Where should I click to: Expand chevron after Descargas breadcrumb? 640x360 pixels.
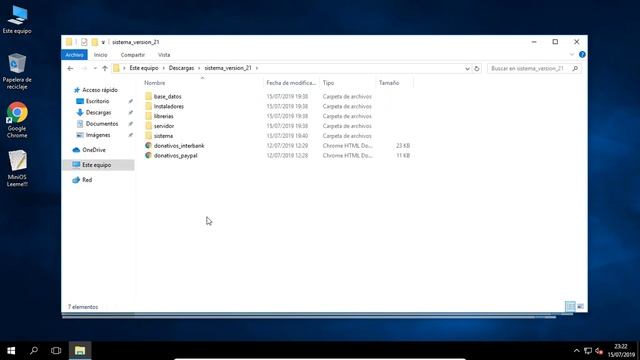200,68
